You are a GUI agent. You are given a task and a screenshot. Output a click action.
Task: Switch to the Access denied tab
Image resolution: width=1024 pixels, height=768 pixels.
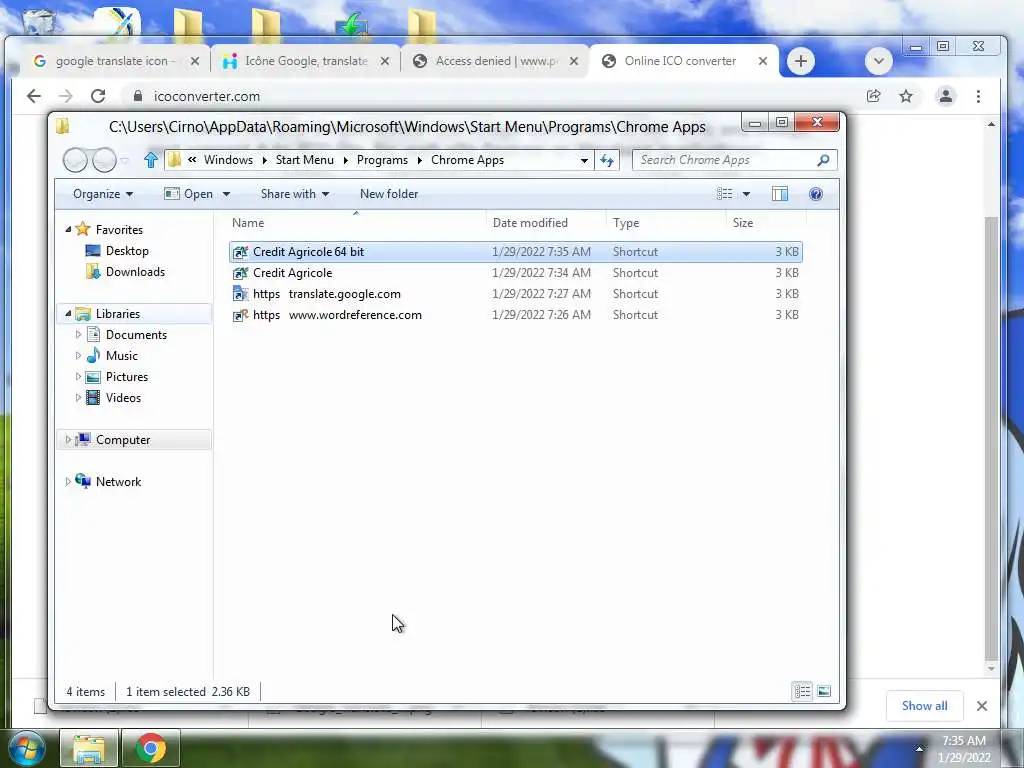[495, 61]
